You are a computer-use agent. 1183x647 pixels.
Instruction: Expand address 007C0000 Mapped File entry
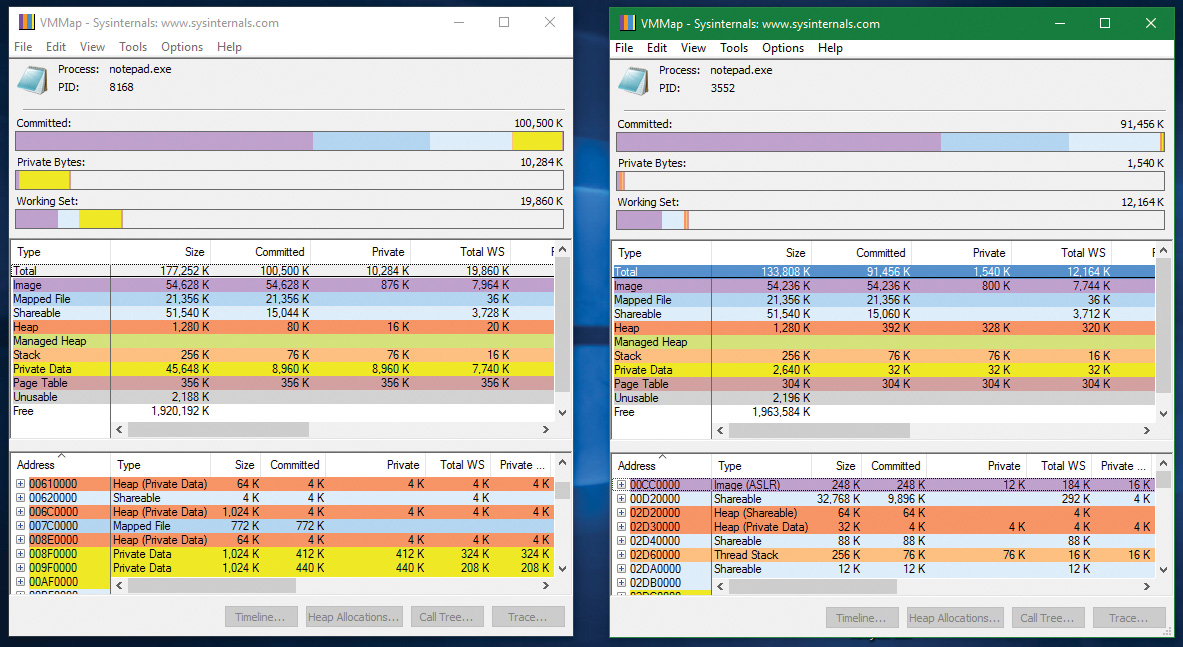click(x=20, y=526)
